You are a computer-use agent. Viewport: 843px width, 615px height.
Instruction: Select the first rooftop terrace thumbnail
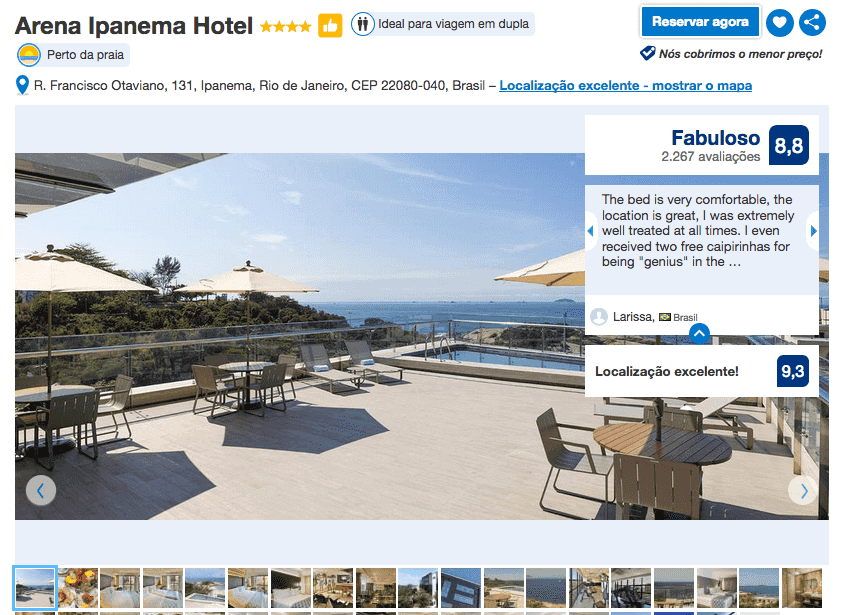pos(34,588)
